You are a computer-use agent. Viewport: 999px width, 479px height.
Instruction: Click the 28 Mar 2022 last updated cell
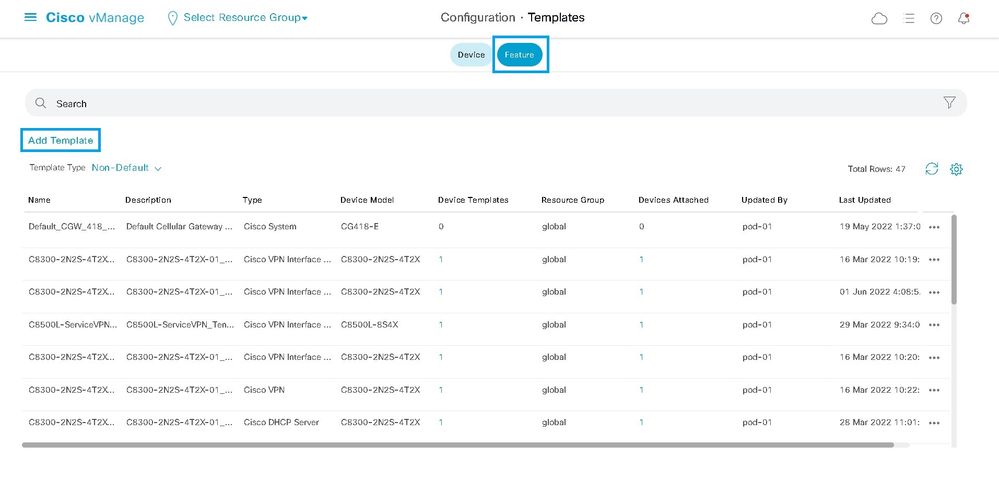tap(879, 422)
